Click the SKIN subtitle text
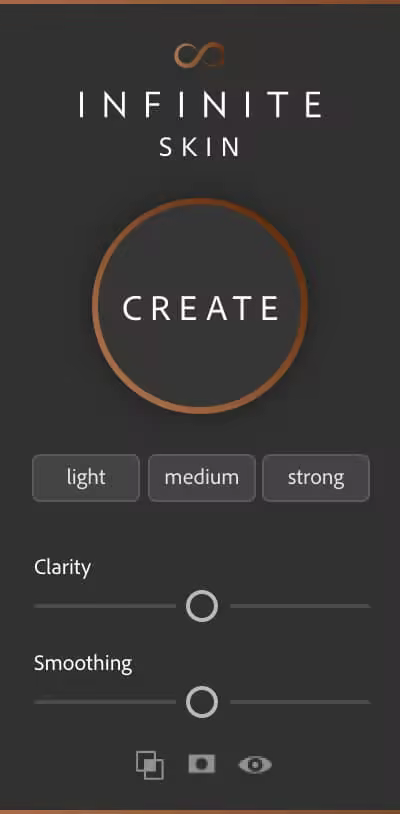 (200, 147)
